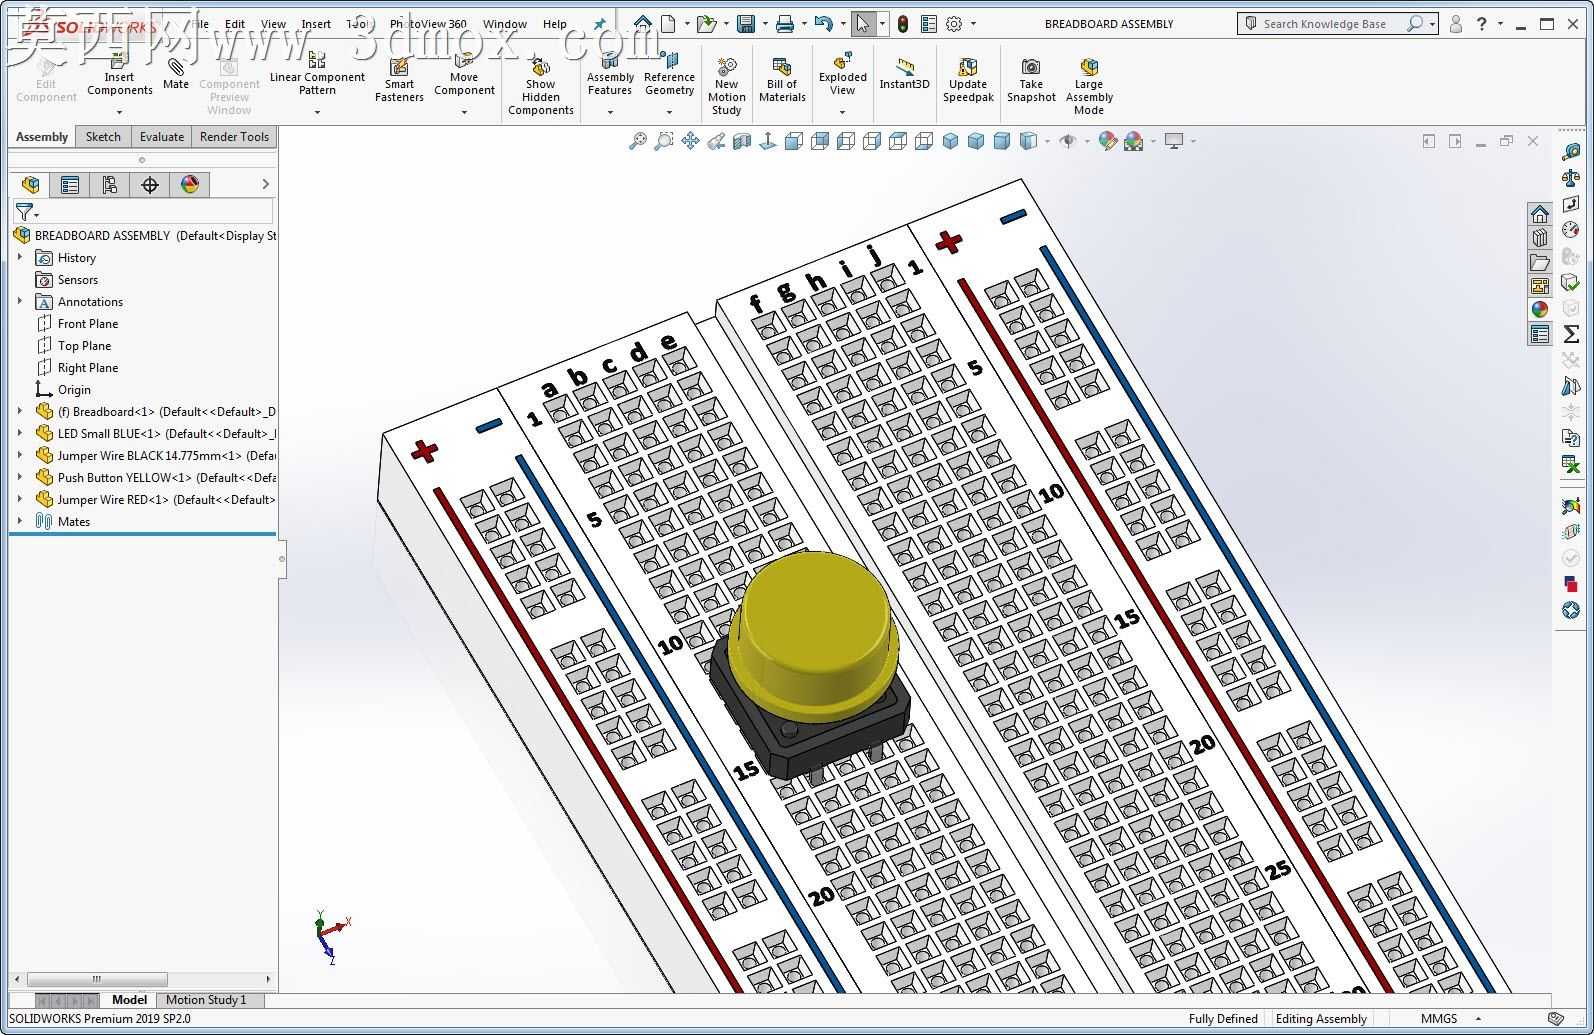Switch to Evaluate tab

pyautogui.click(x=162, y=137)
